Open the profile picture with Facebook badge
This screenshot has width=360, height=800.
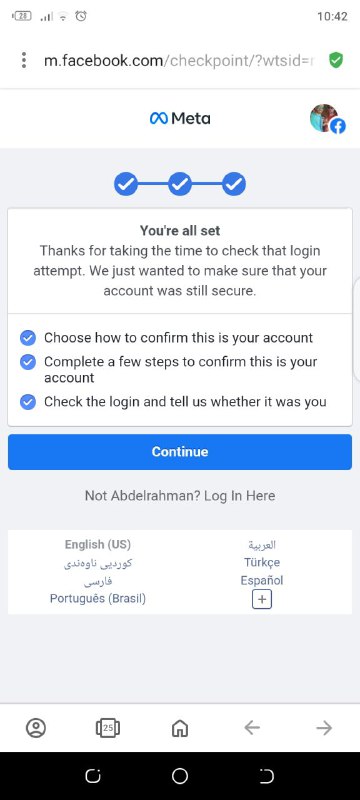[326, 119]
